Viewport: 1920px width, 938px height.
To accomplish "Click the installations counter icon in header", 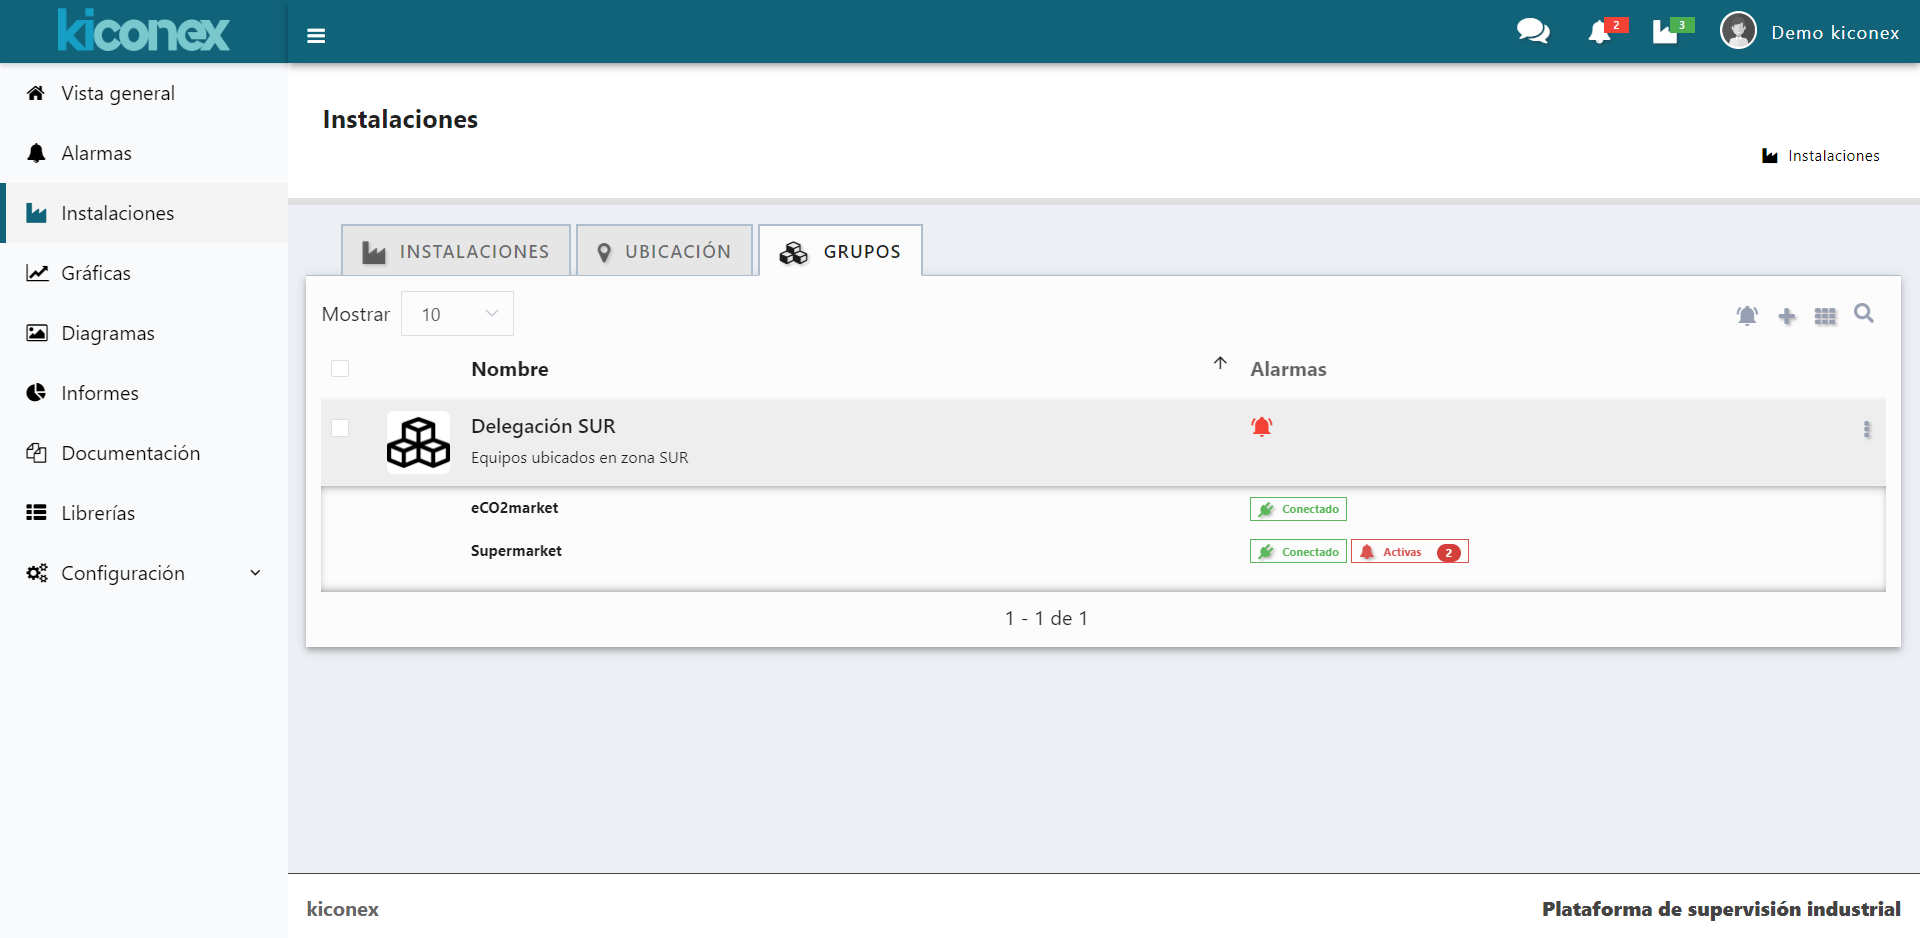I will (x=1666, y=32).
